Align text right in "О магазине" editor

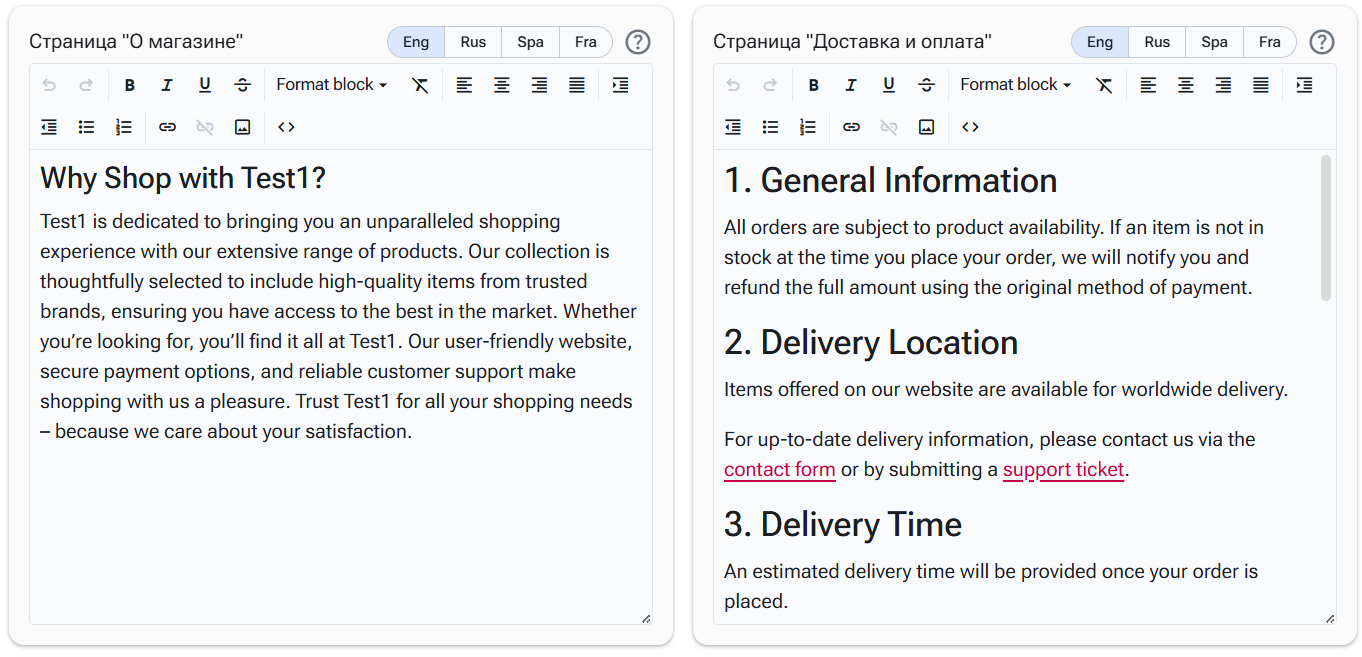tap(539, 85)
